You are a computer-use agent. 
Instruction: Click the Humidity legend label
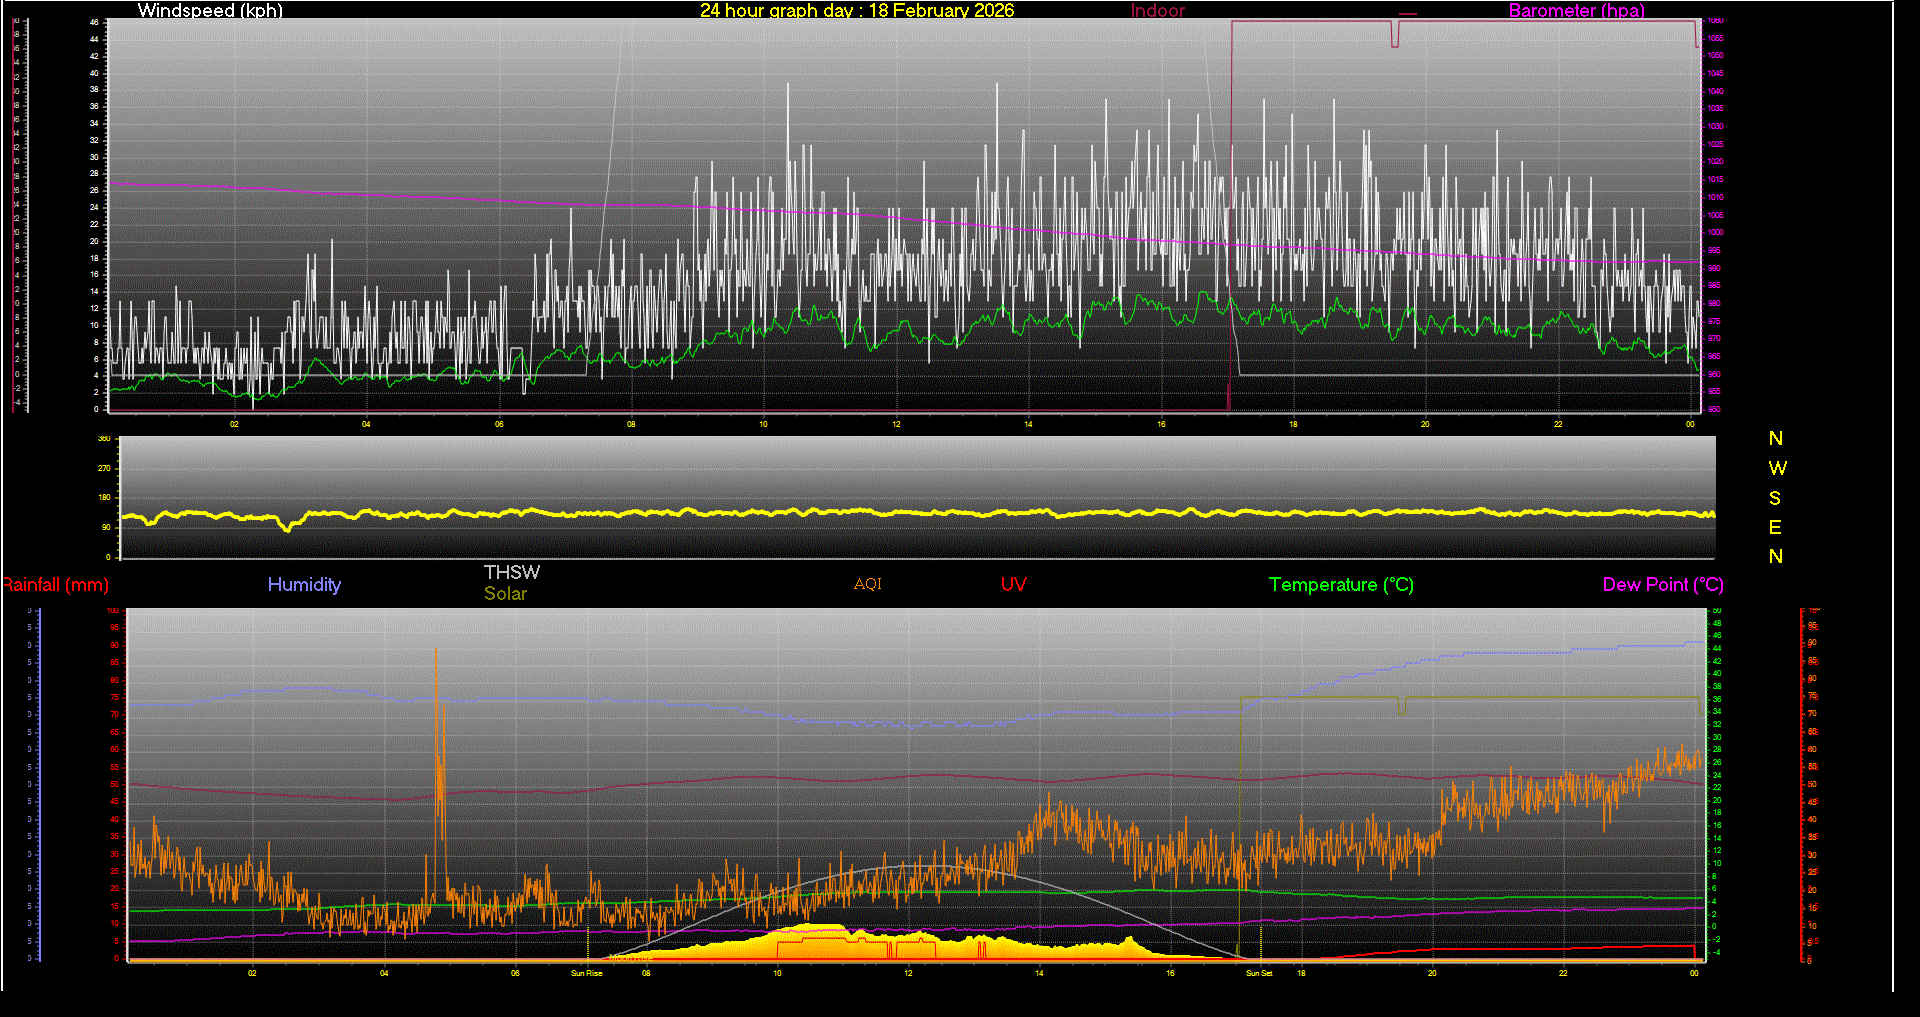pos(304,585)
